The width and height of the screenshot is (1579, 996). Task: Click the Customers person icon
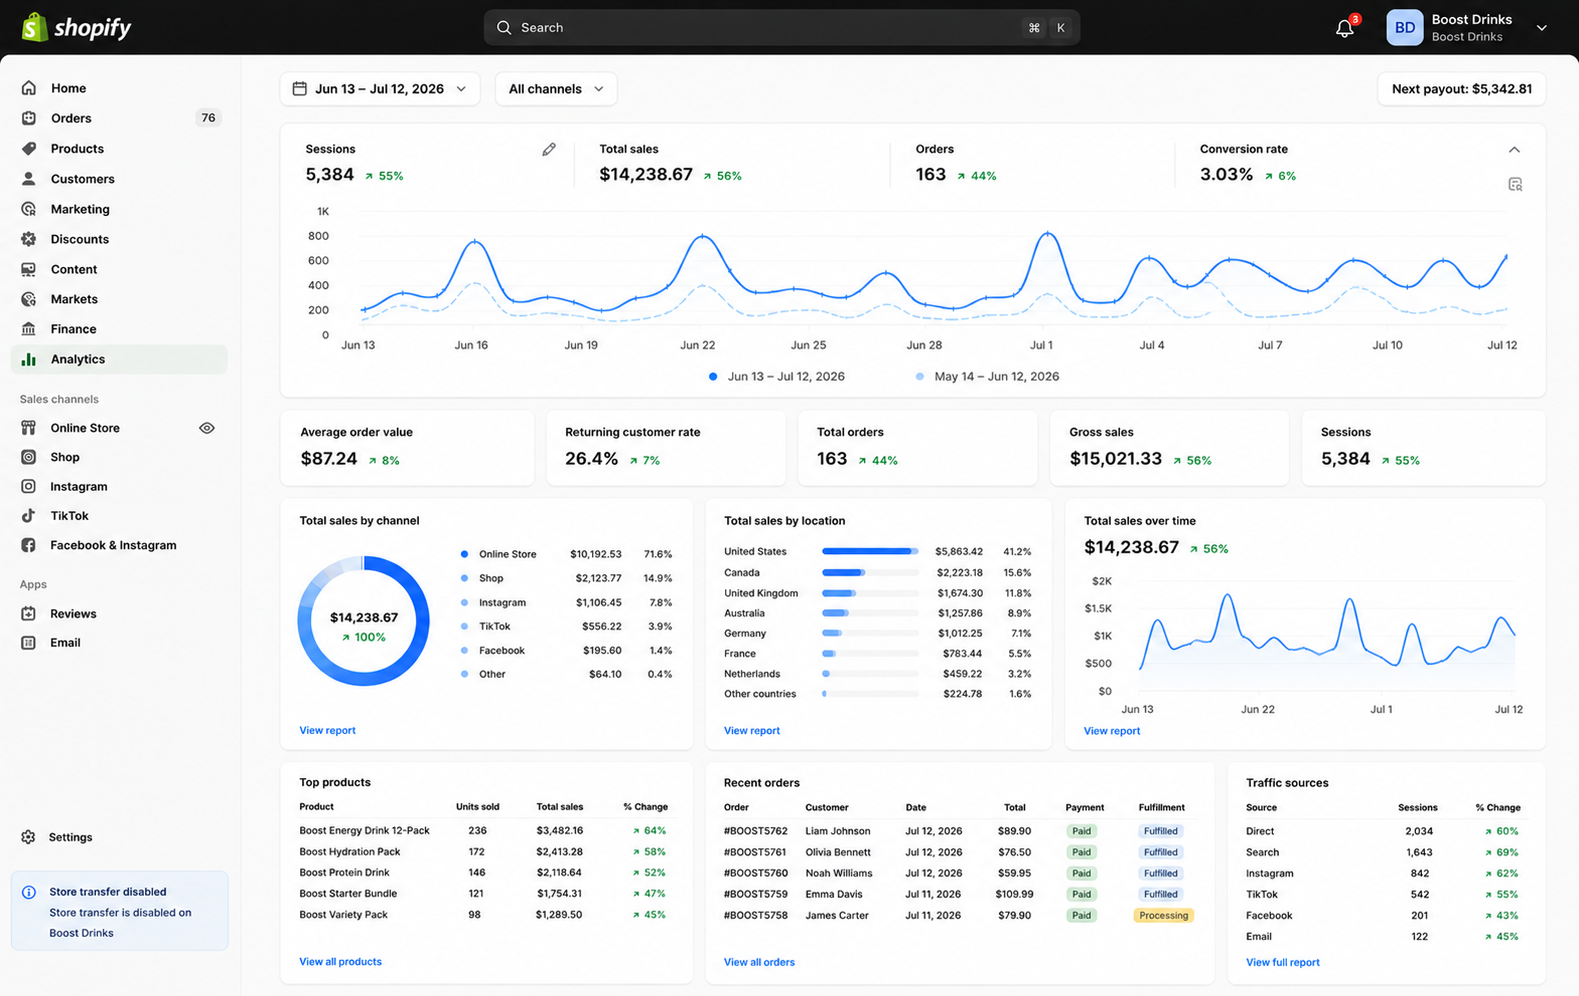click(29, 179)
